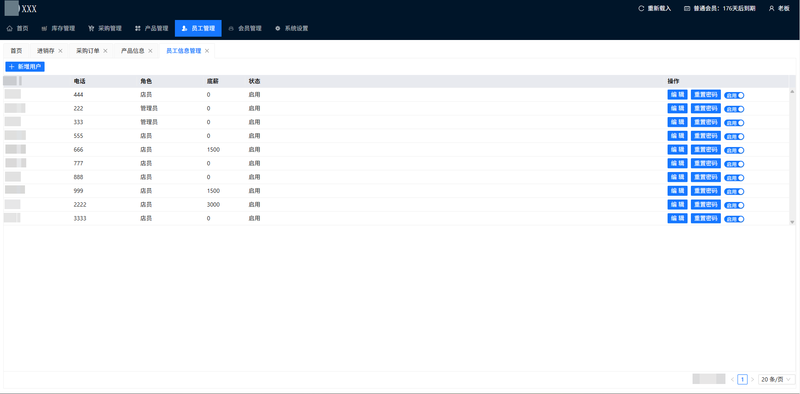Click 重置密码 for phone 555 row

706,136
